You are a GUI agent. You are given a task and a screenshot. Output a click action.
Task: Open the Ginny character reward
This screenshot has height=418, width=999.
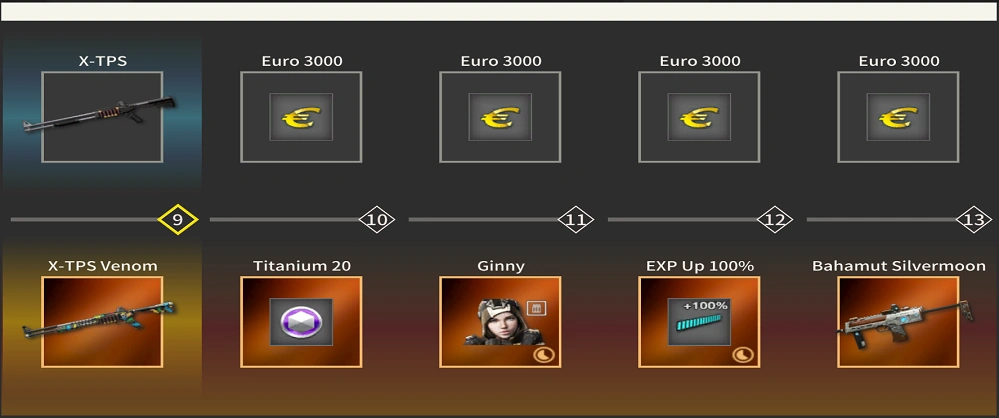coord(500,322)
